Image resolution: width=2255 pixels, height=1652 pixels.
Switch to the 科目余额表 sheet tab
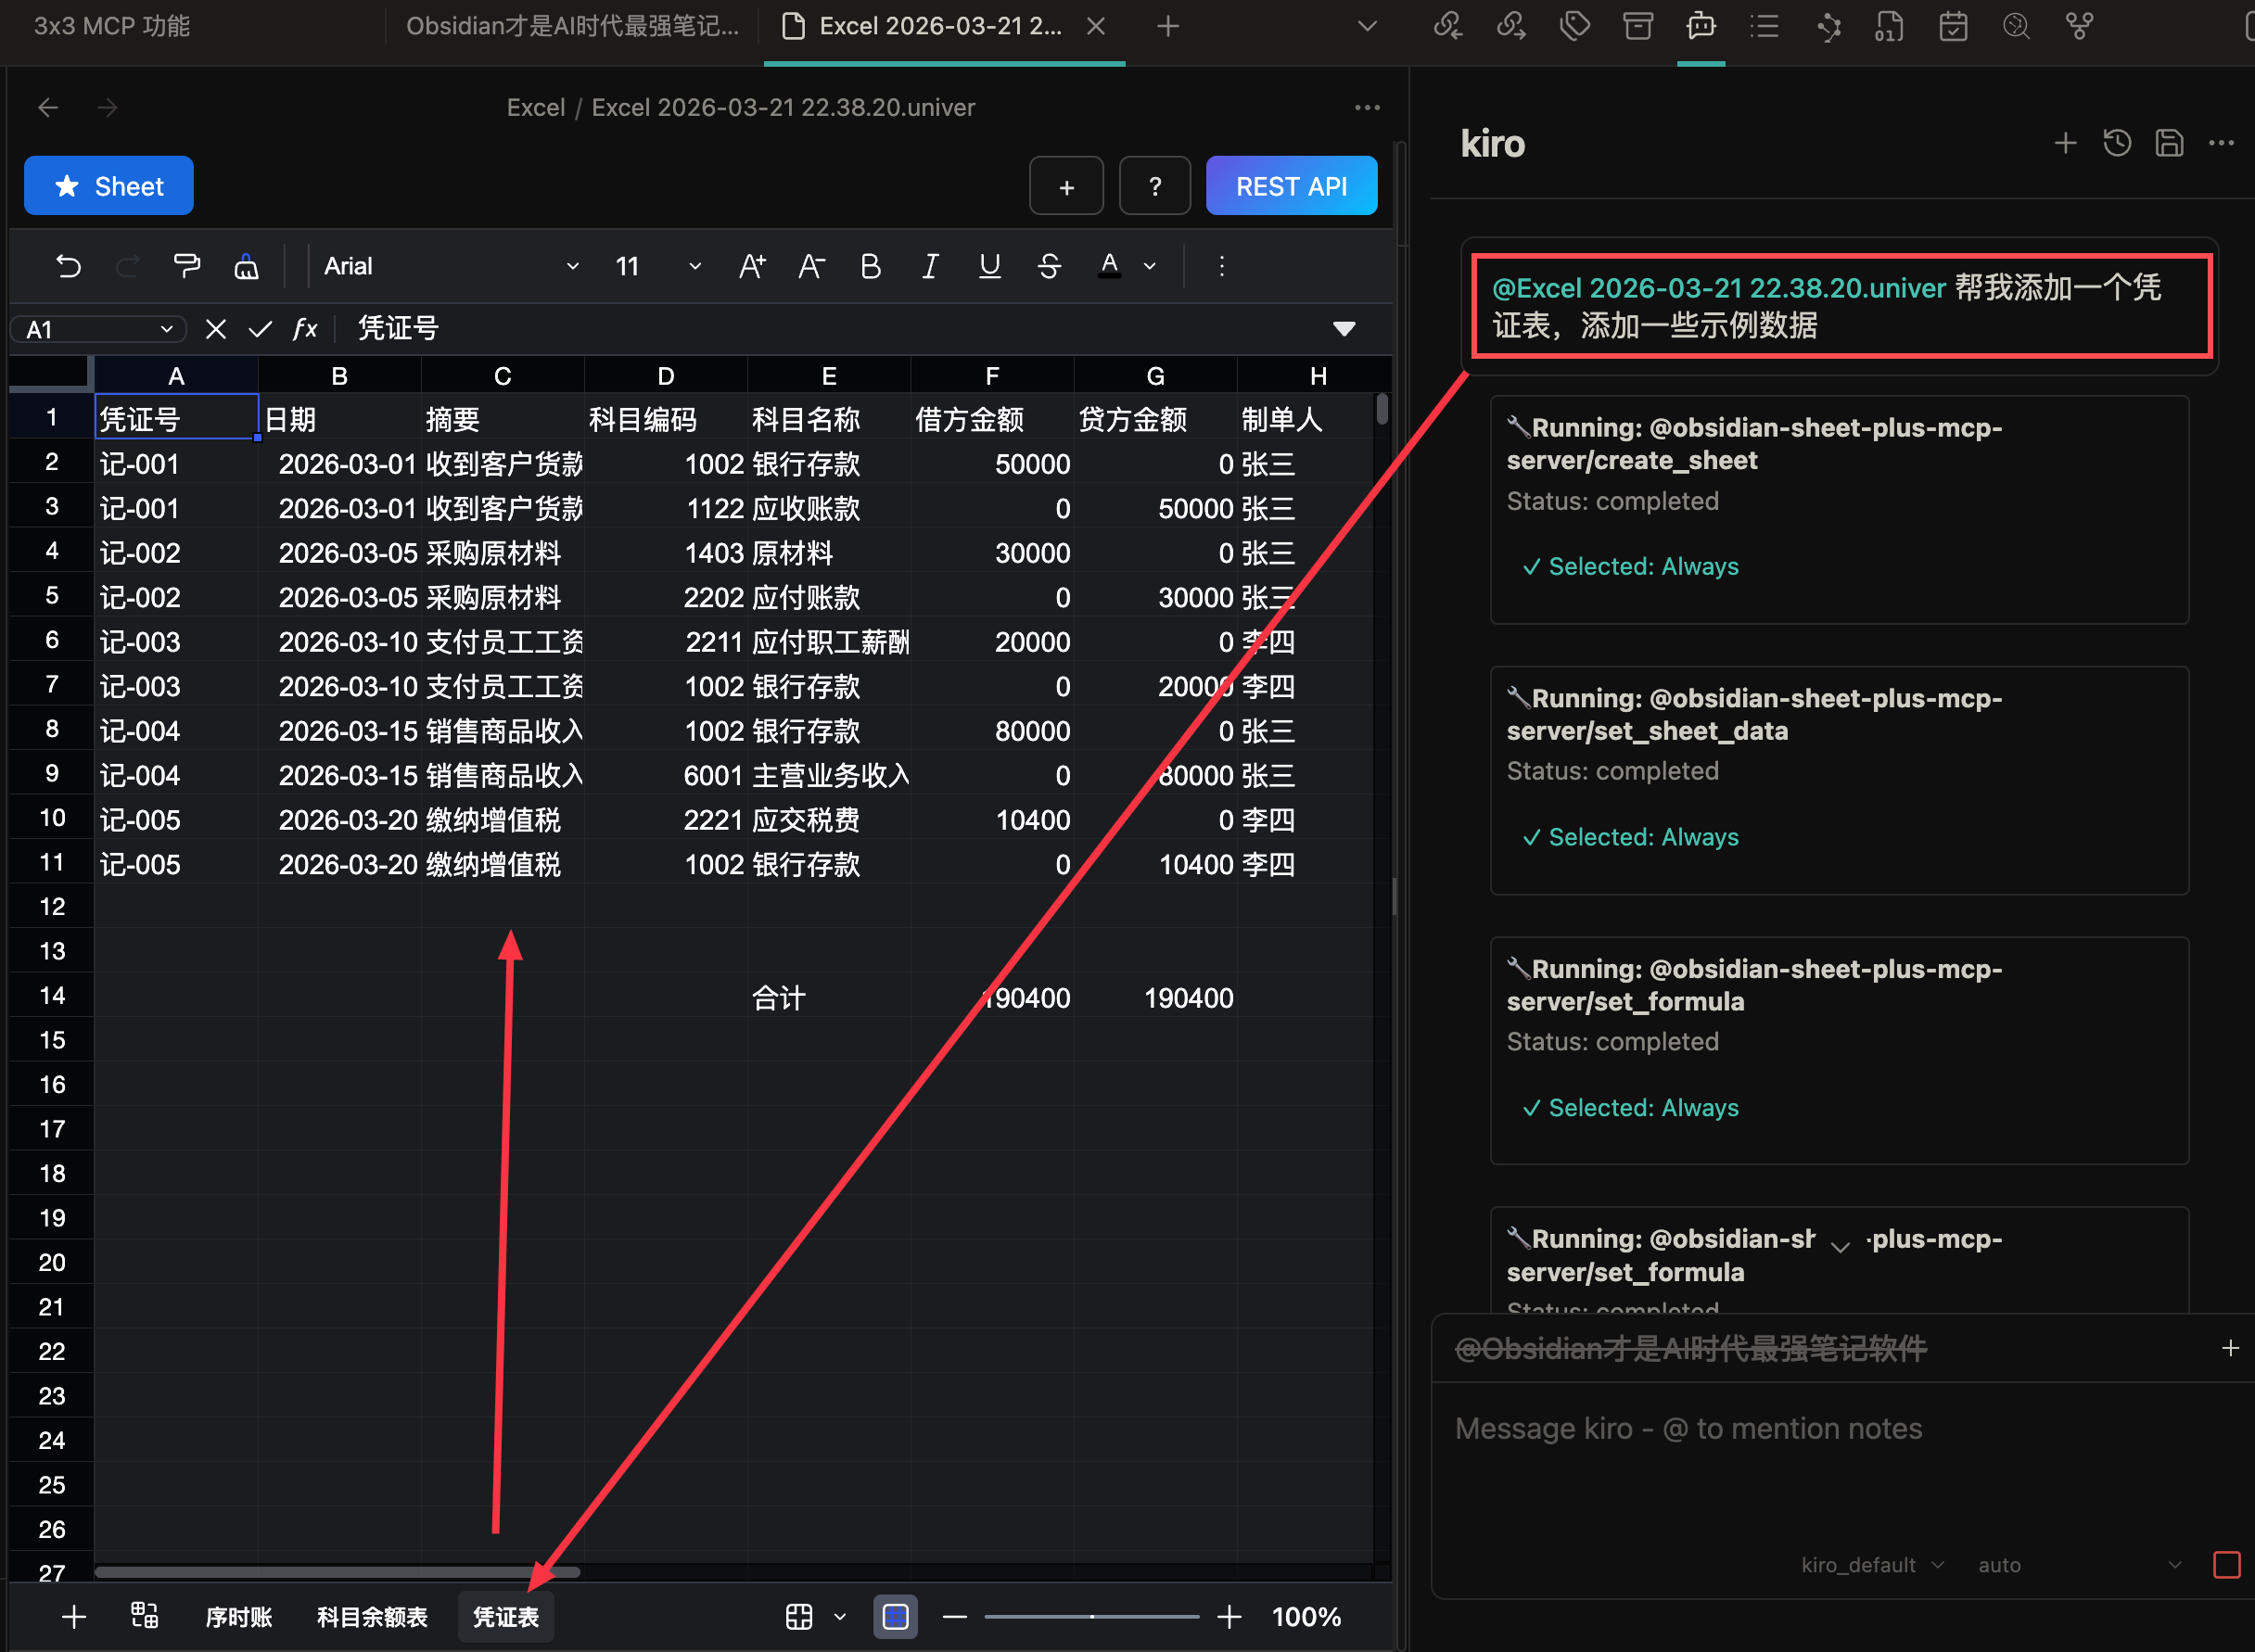[372, 1617]
